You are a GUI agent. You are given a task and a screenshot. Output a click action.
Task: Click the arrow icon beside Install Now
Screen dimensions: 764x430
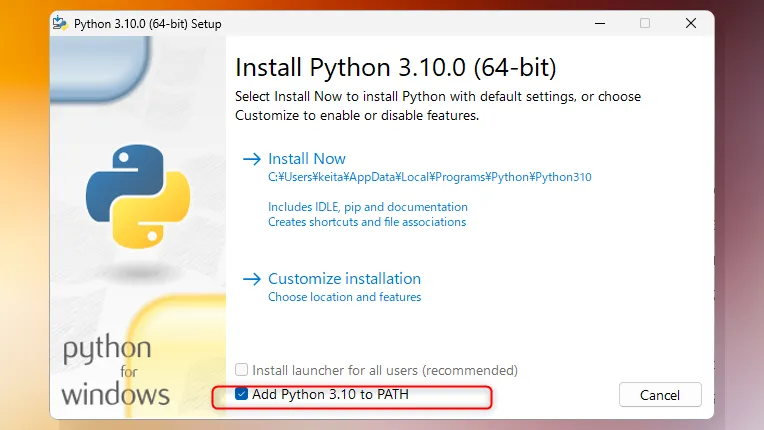tap(251, 159)
